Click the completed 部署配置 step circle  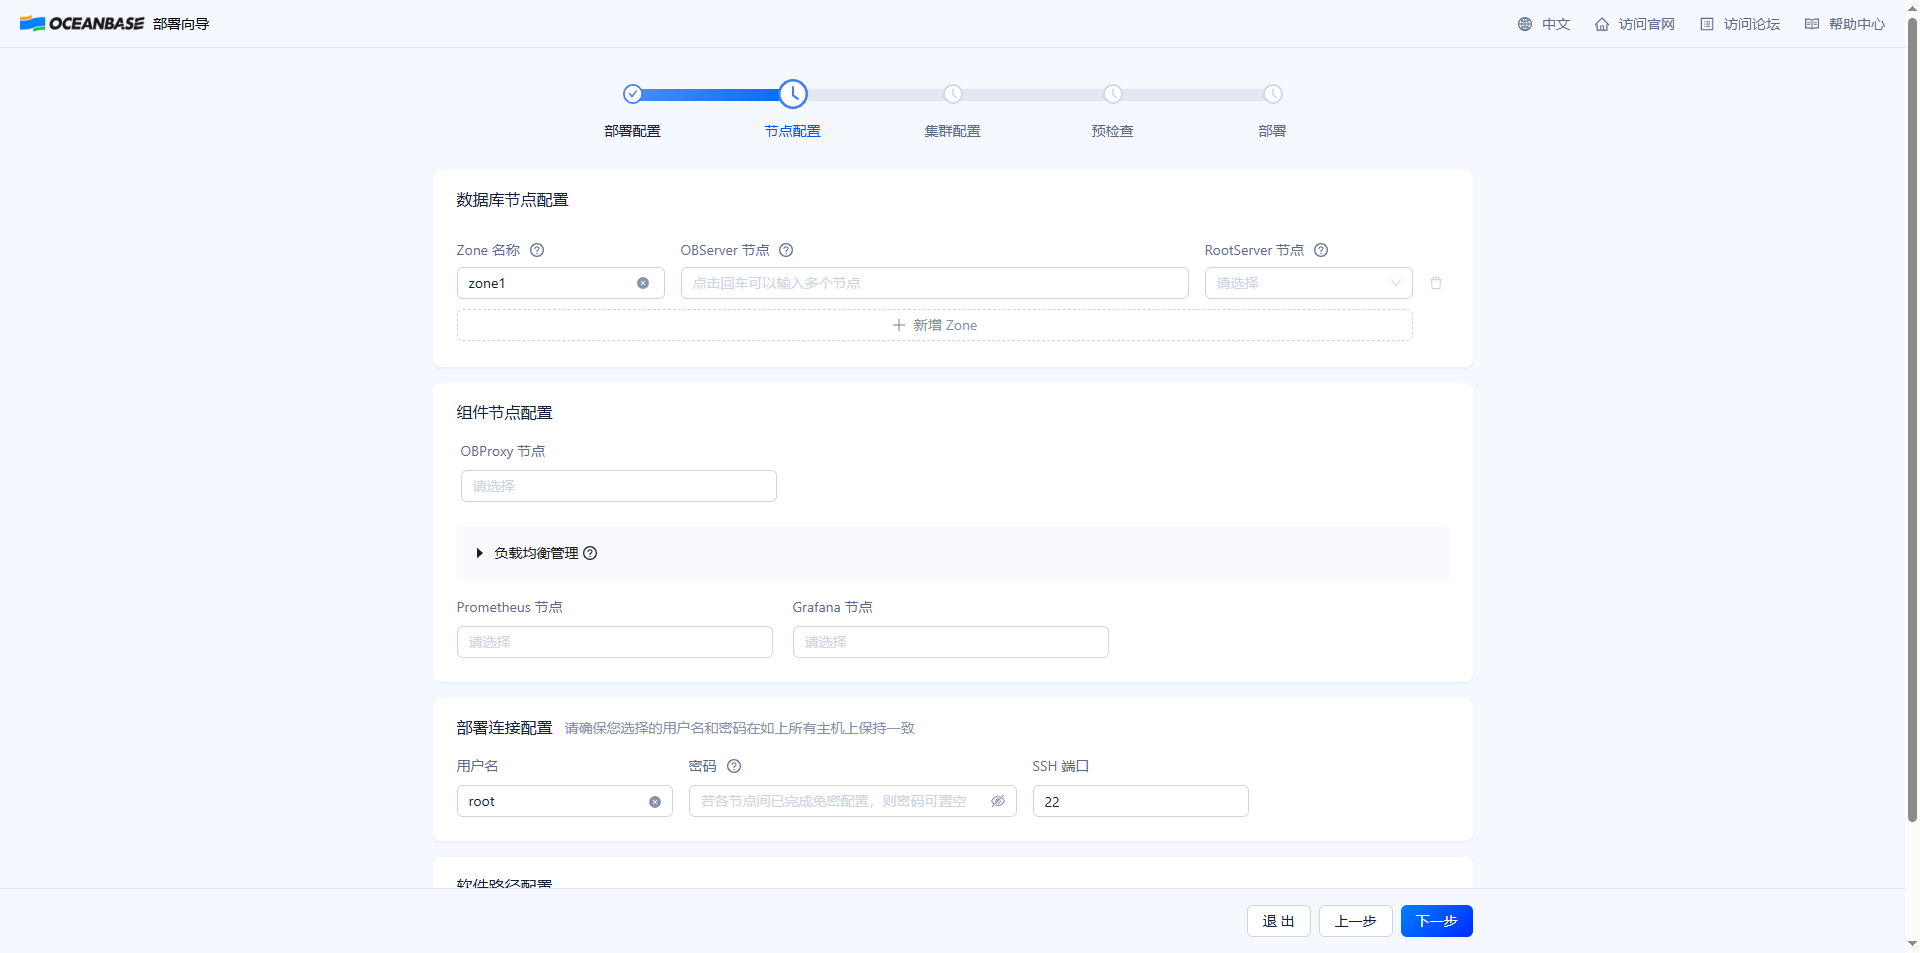click(633, 94)
